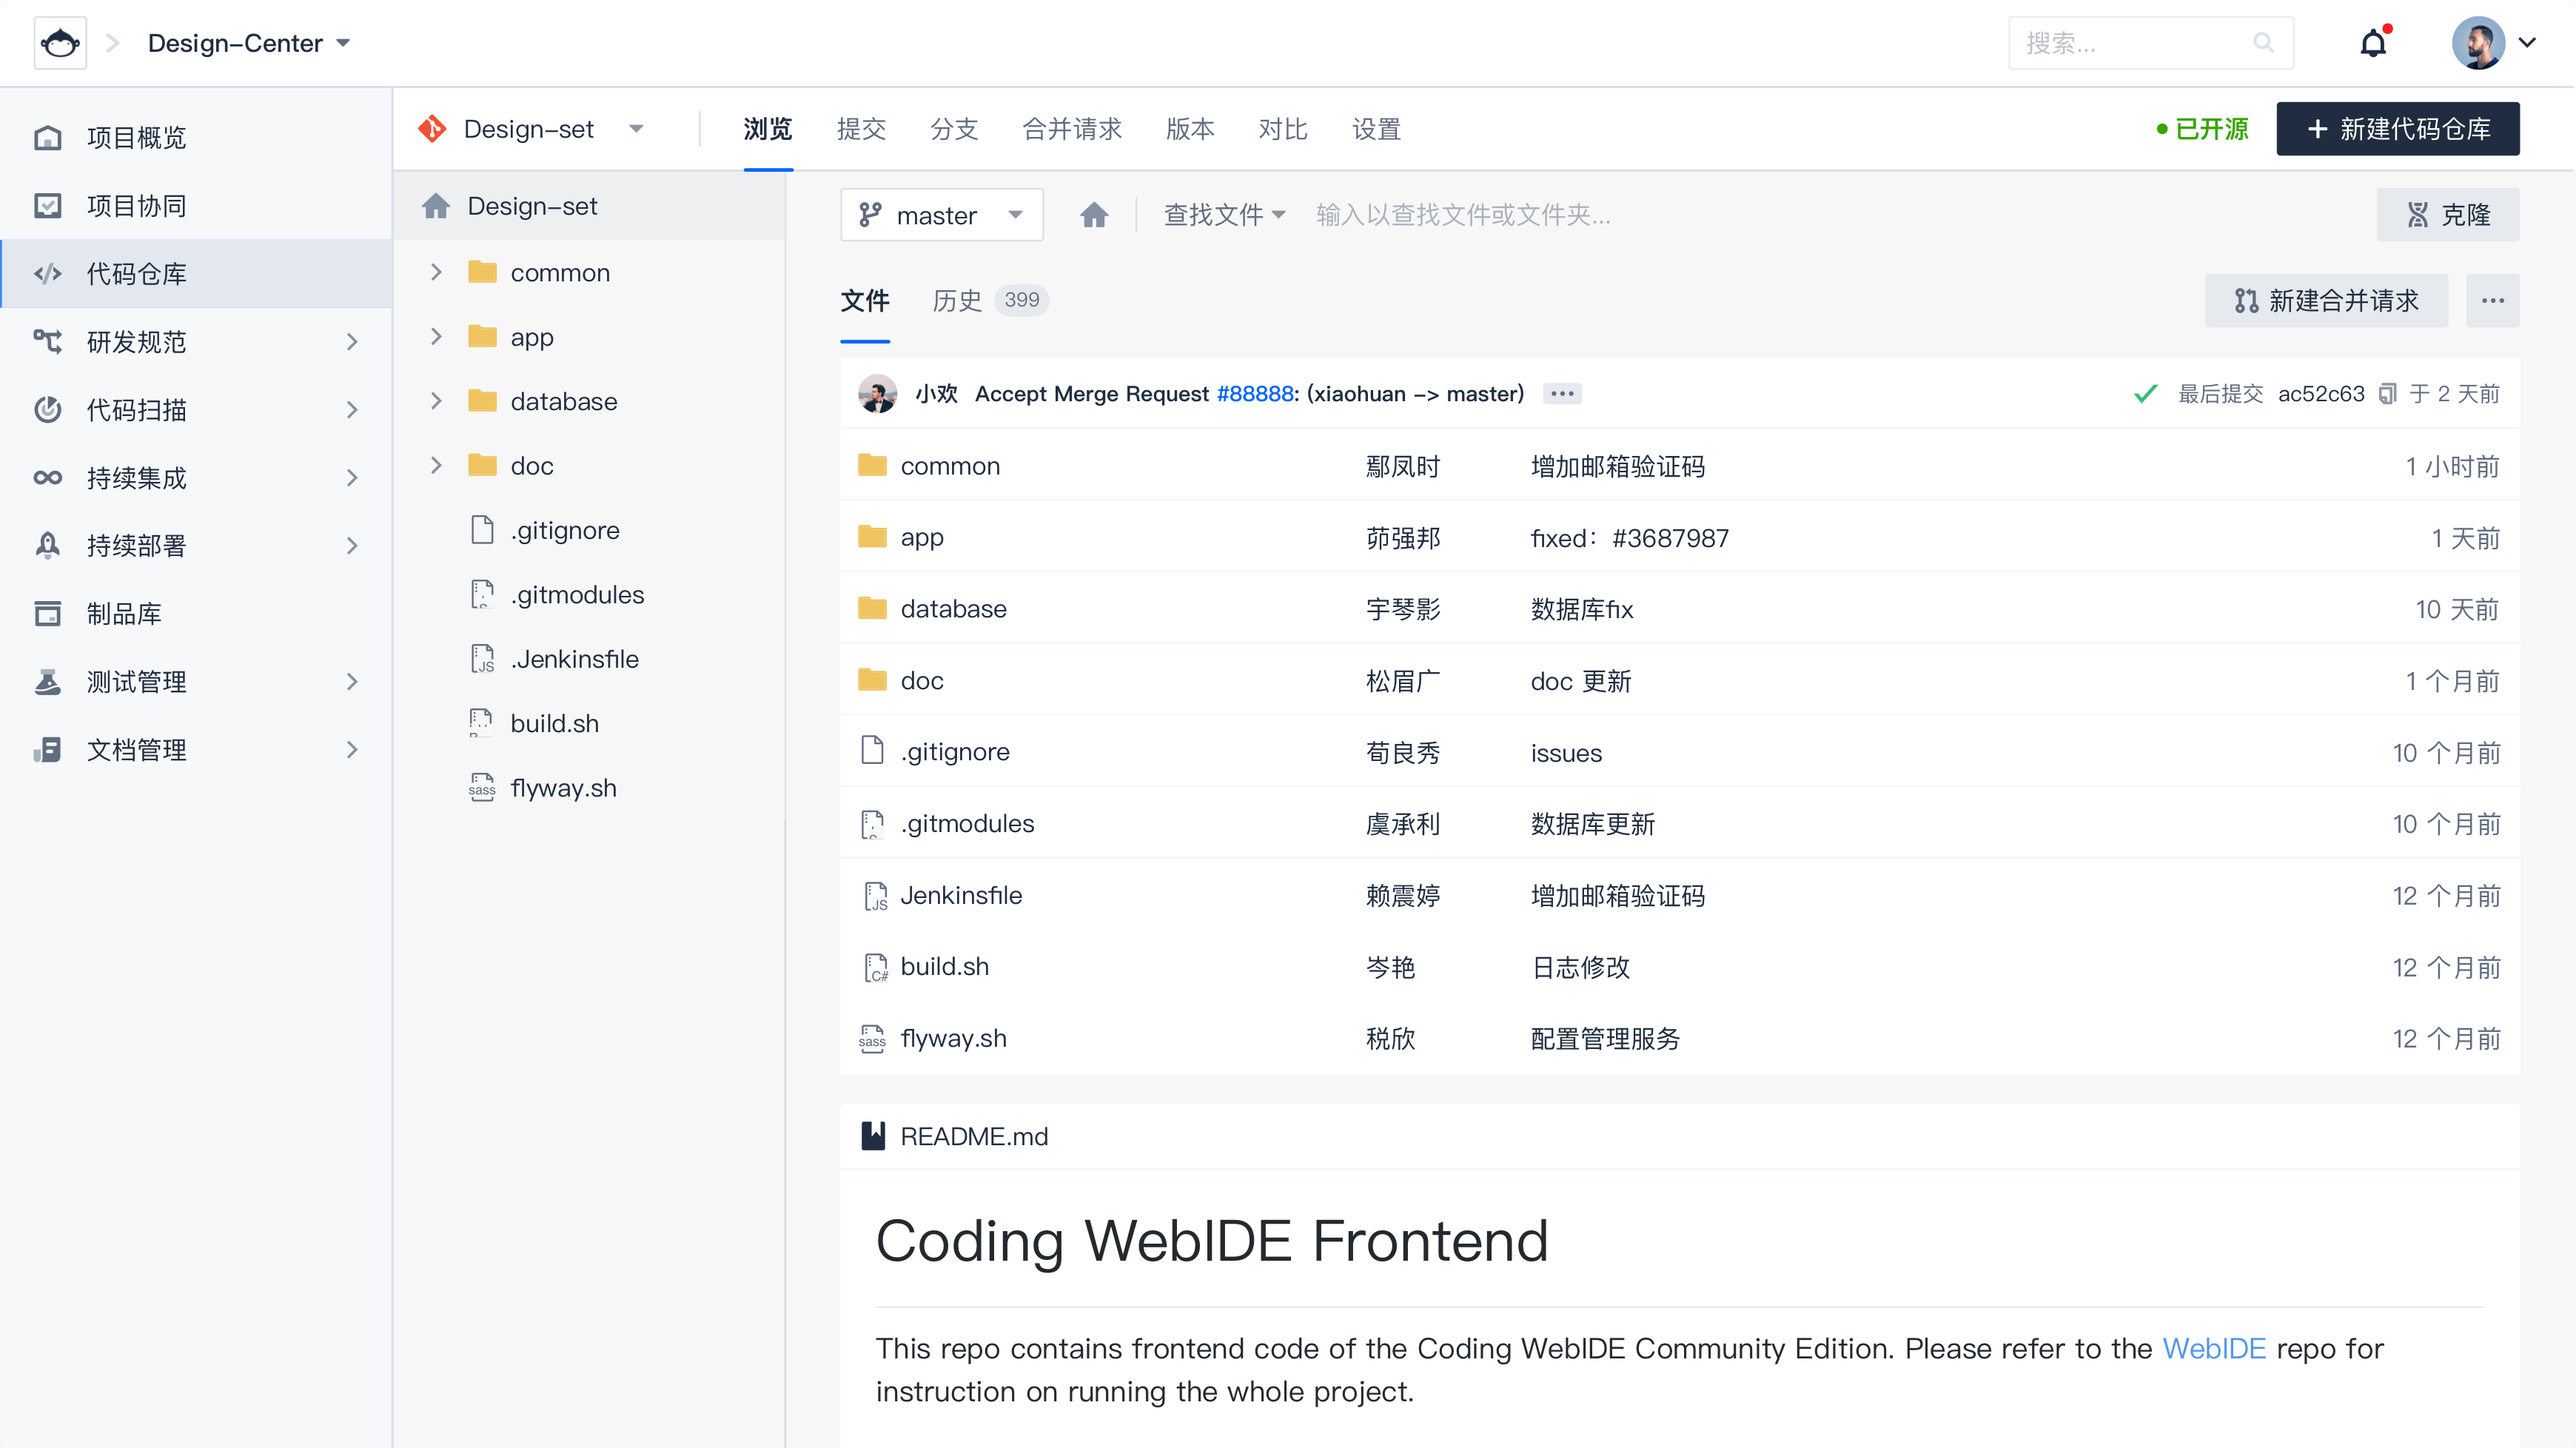Click the 制品库 sidebar icon
The height and width of the screenshot is (1448, 2576).
point(48,613)
